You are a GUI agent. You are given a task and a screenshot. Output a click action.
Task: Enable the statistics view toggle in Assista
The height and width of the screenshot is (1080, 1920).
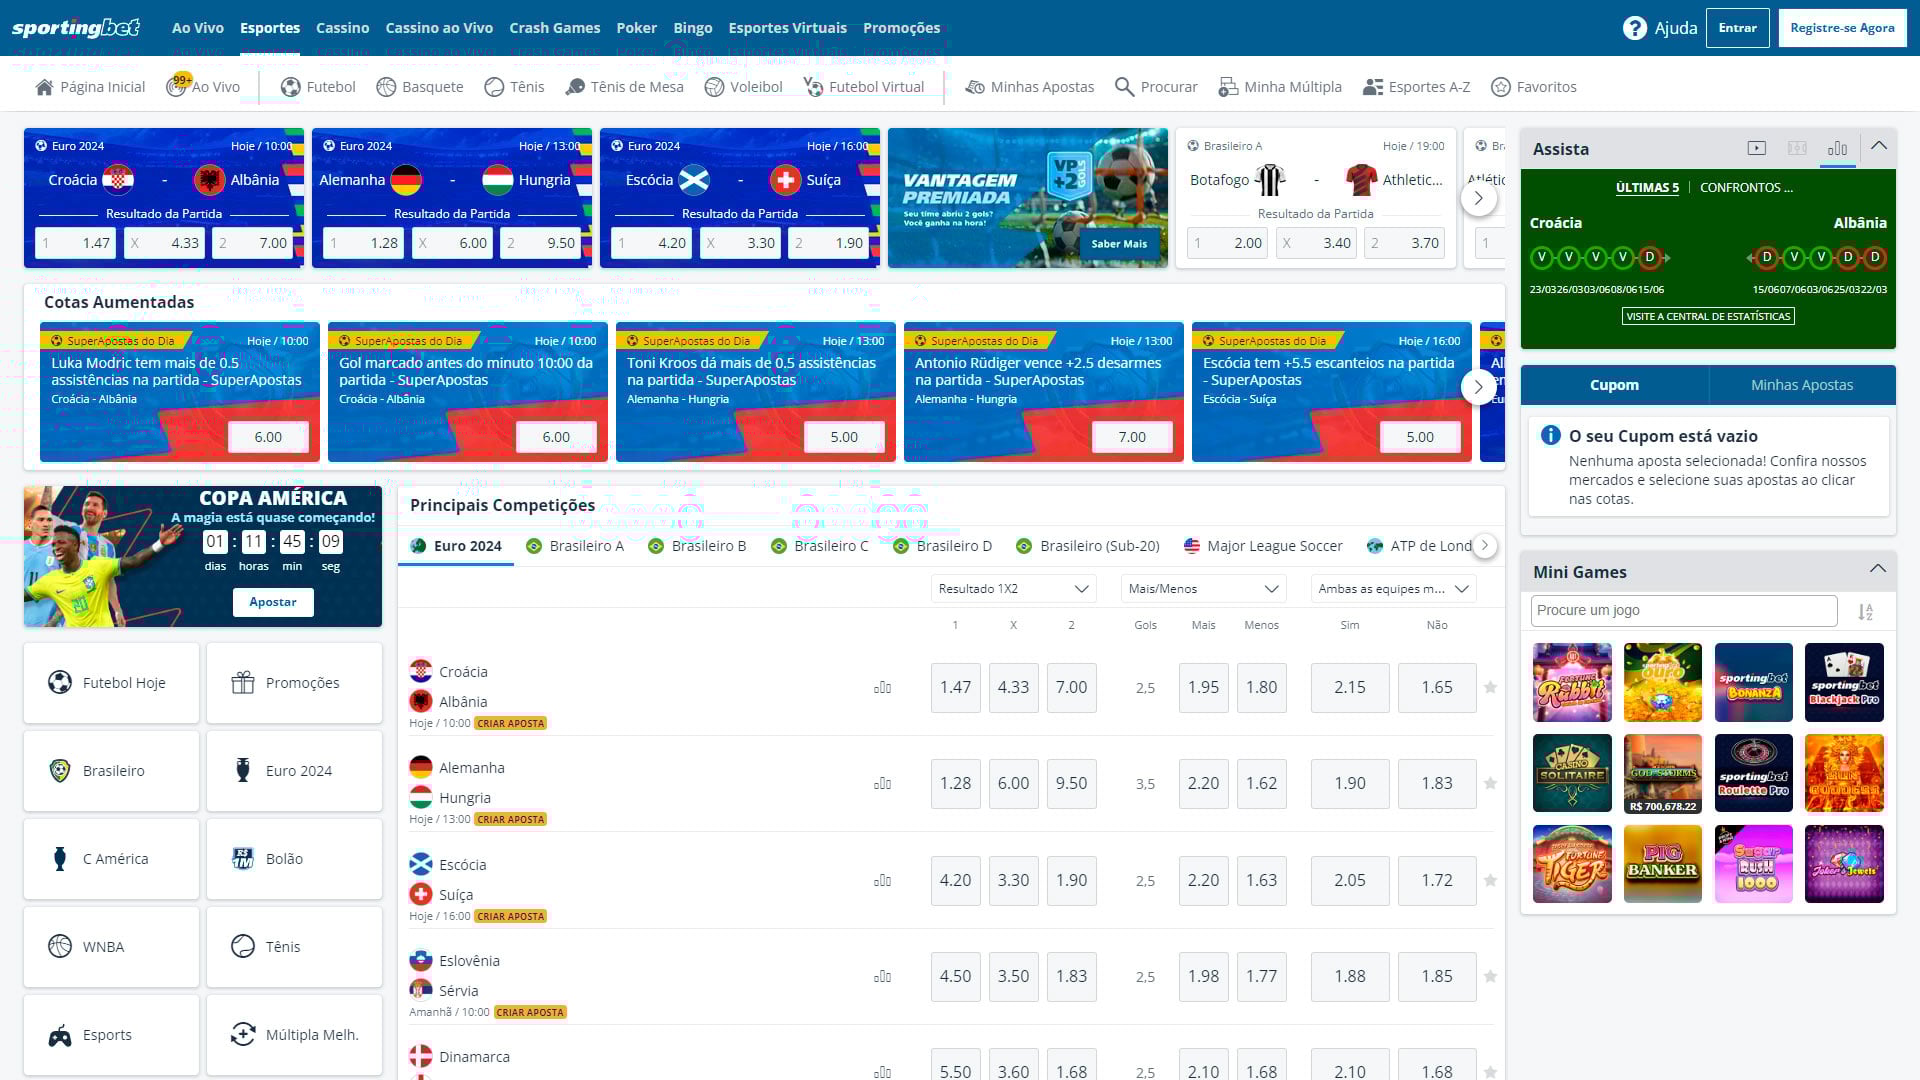[x=1837, y=148]
